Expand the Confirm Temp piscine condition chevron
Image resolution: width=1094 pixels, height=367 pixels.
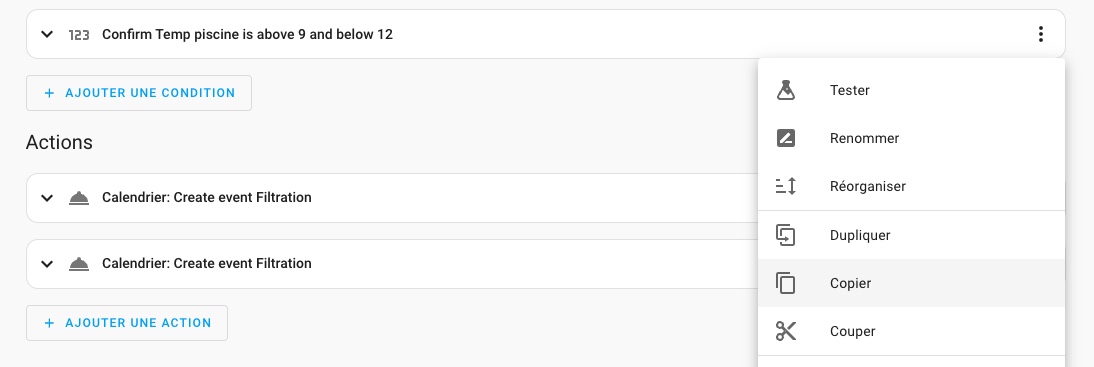[x=47, y=34]
